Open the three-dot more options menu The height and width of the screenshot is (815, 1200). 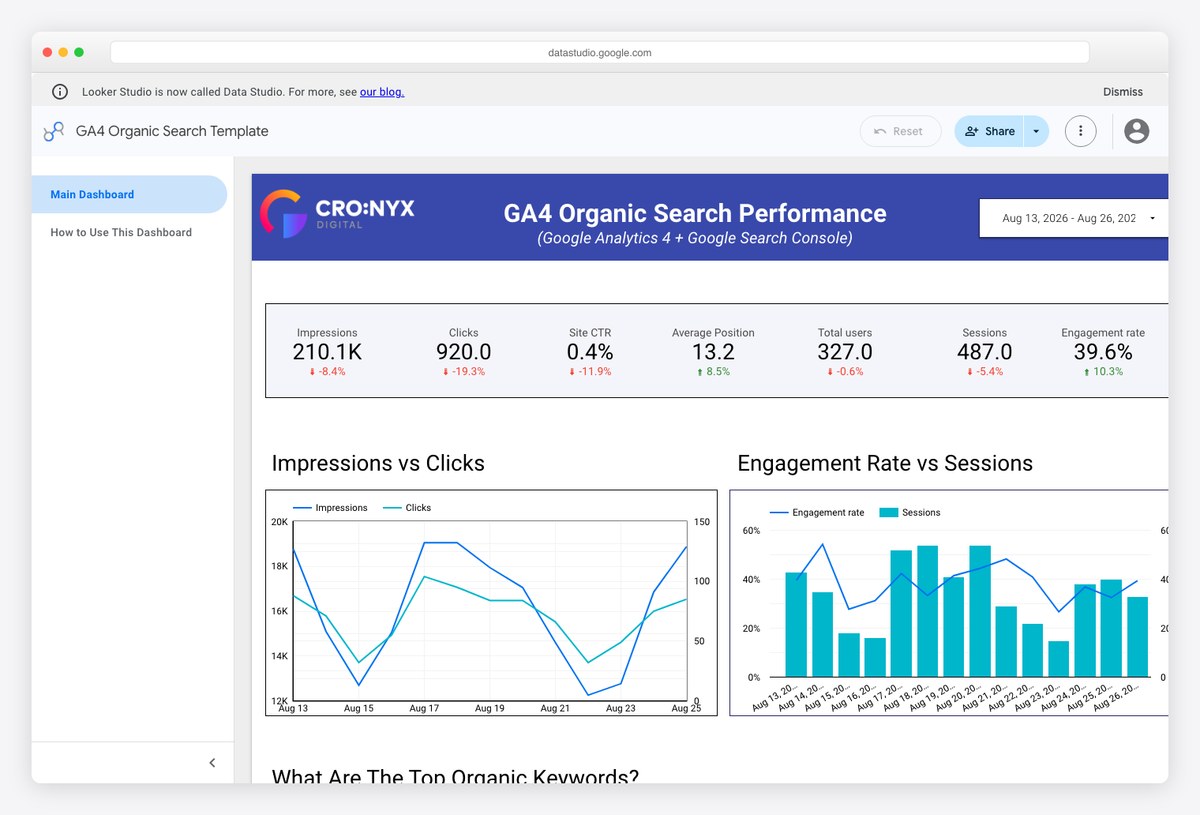1080,131
